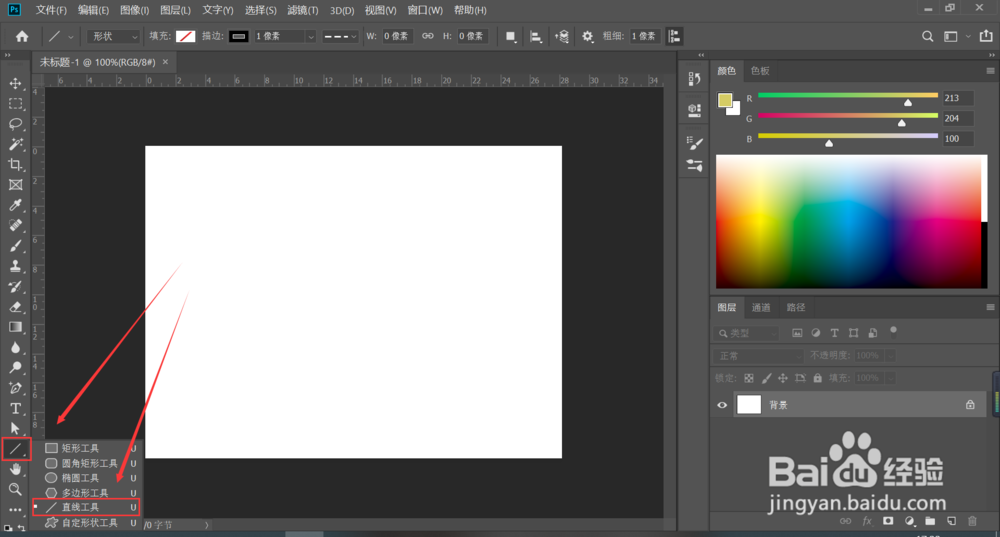Click the foreground color swatch in Color panel
Image resolution: width=1000 pixels, height=537 pixels.
coord(725,100)
